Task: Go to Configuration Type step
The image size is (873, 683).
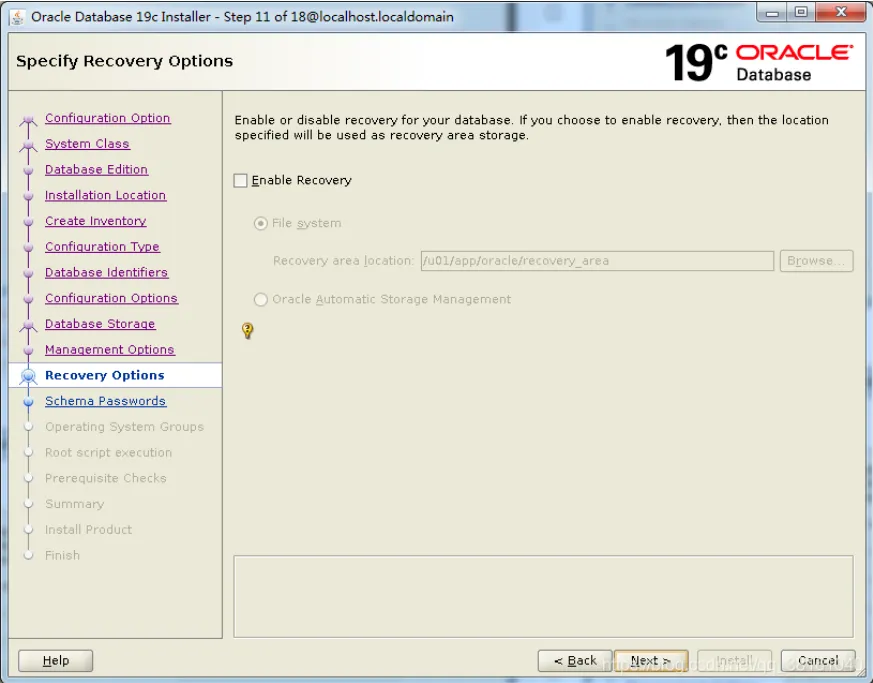Action: (x=102, y=247)
